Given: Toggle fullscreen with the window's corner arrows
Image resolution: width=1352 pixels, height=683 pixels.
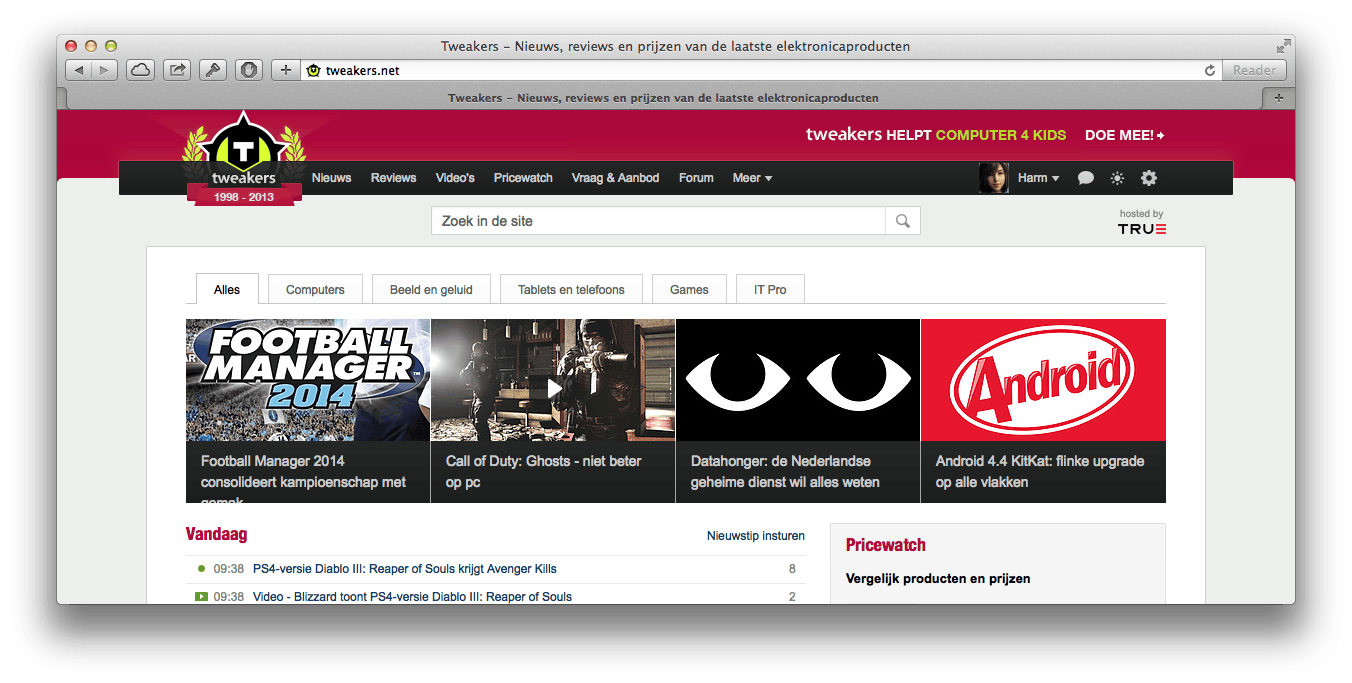Looking at the screenshot, I should pyautogui.click(x=1283, y=46).
